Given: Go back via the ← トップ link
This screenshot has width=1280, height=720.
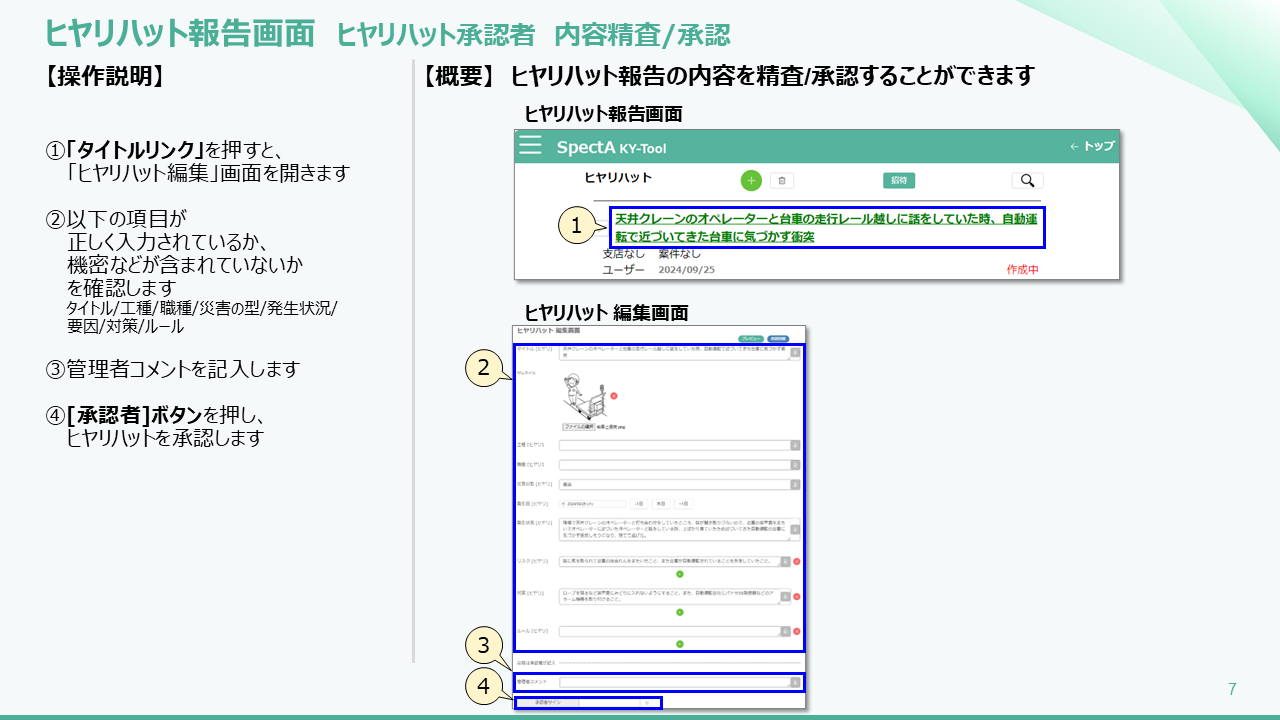Looking at the screenshot, I should (x=1091, y=146).
